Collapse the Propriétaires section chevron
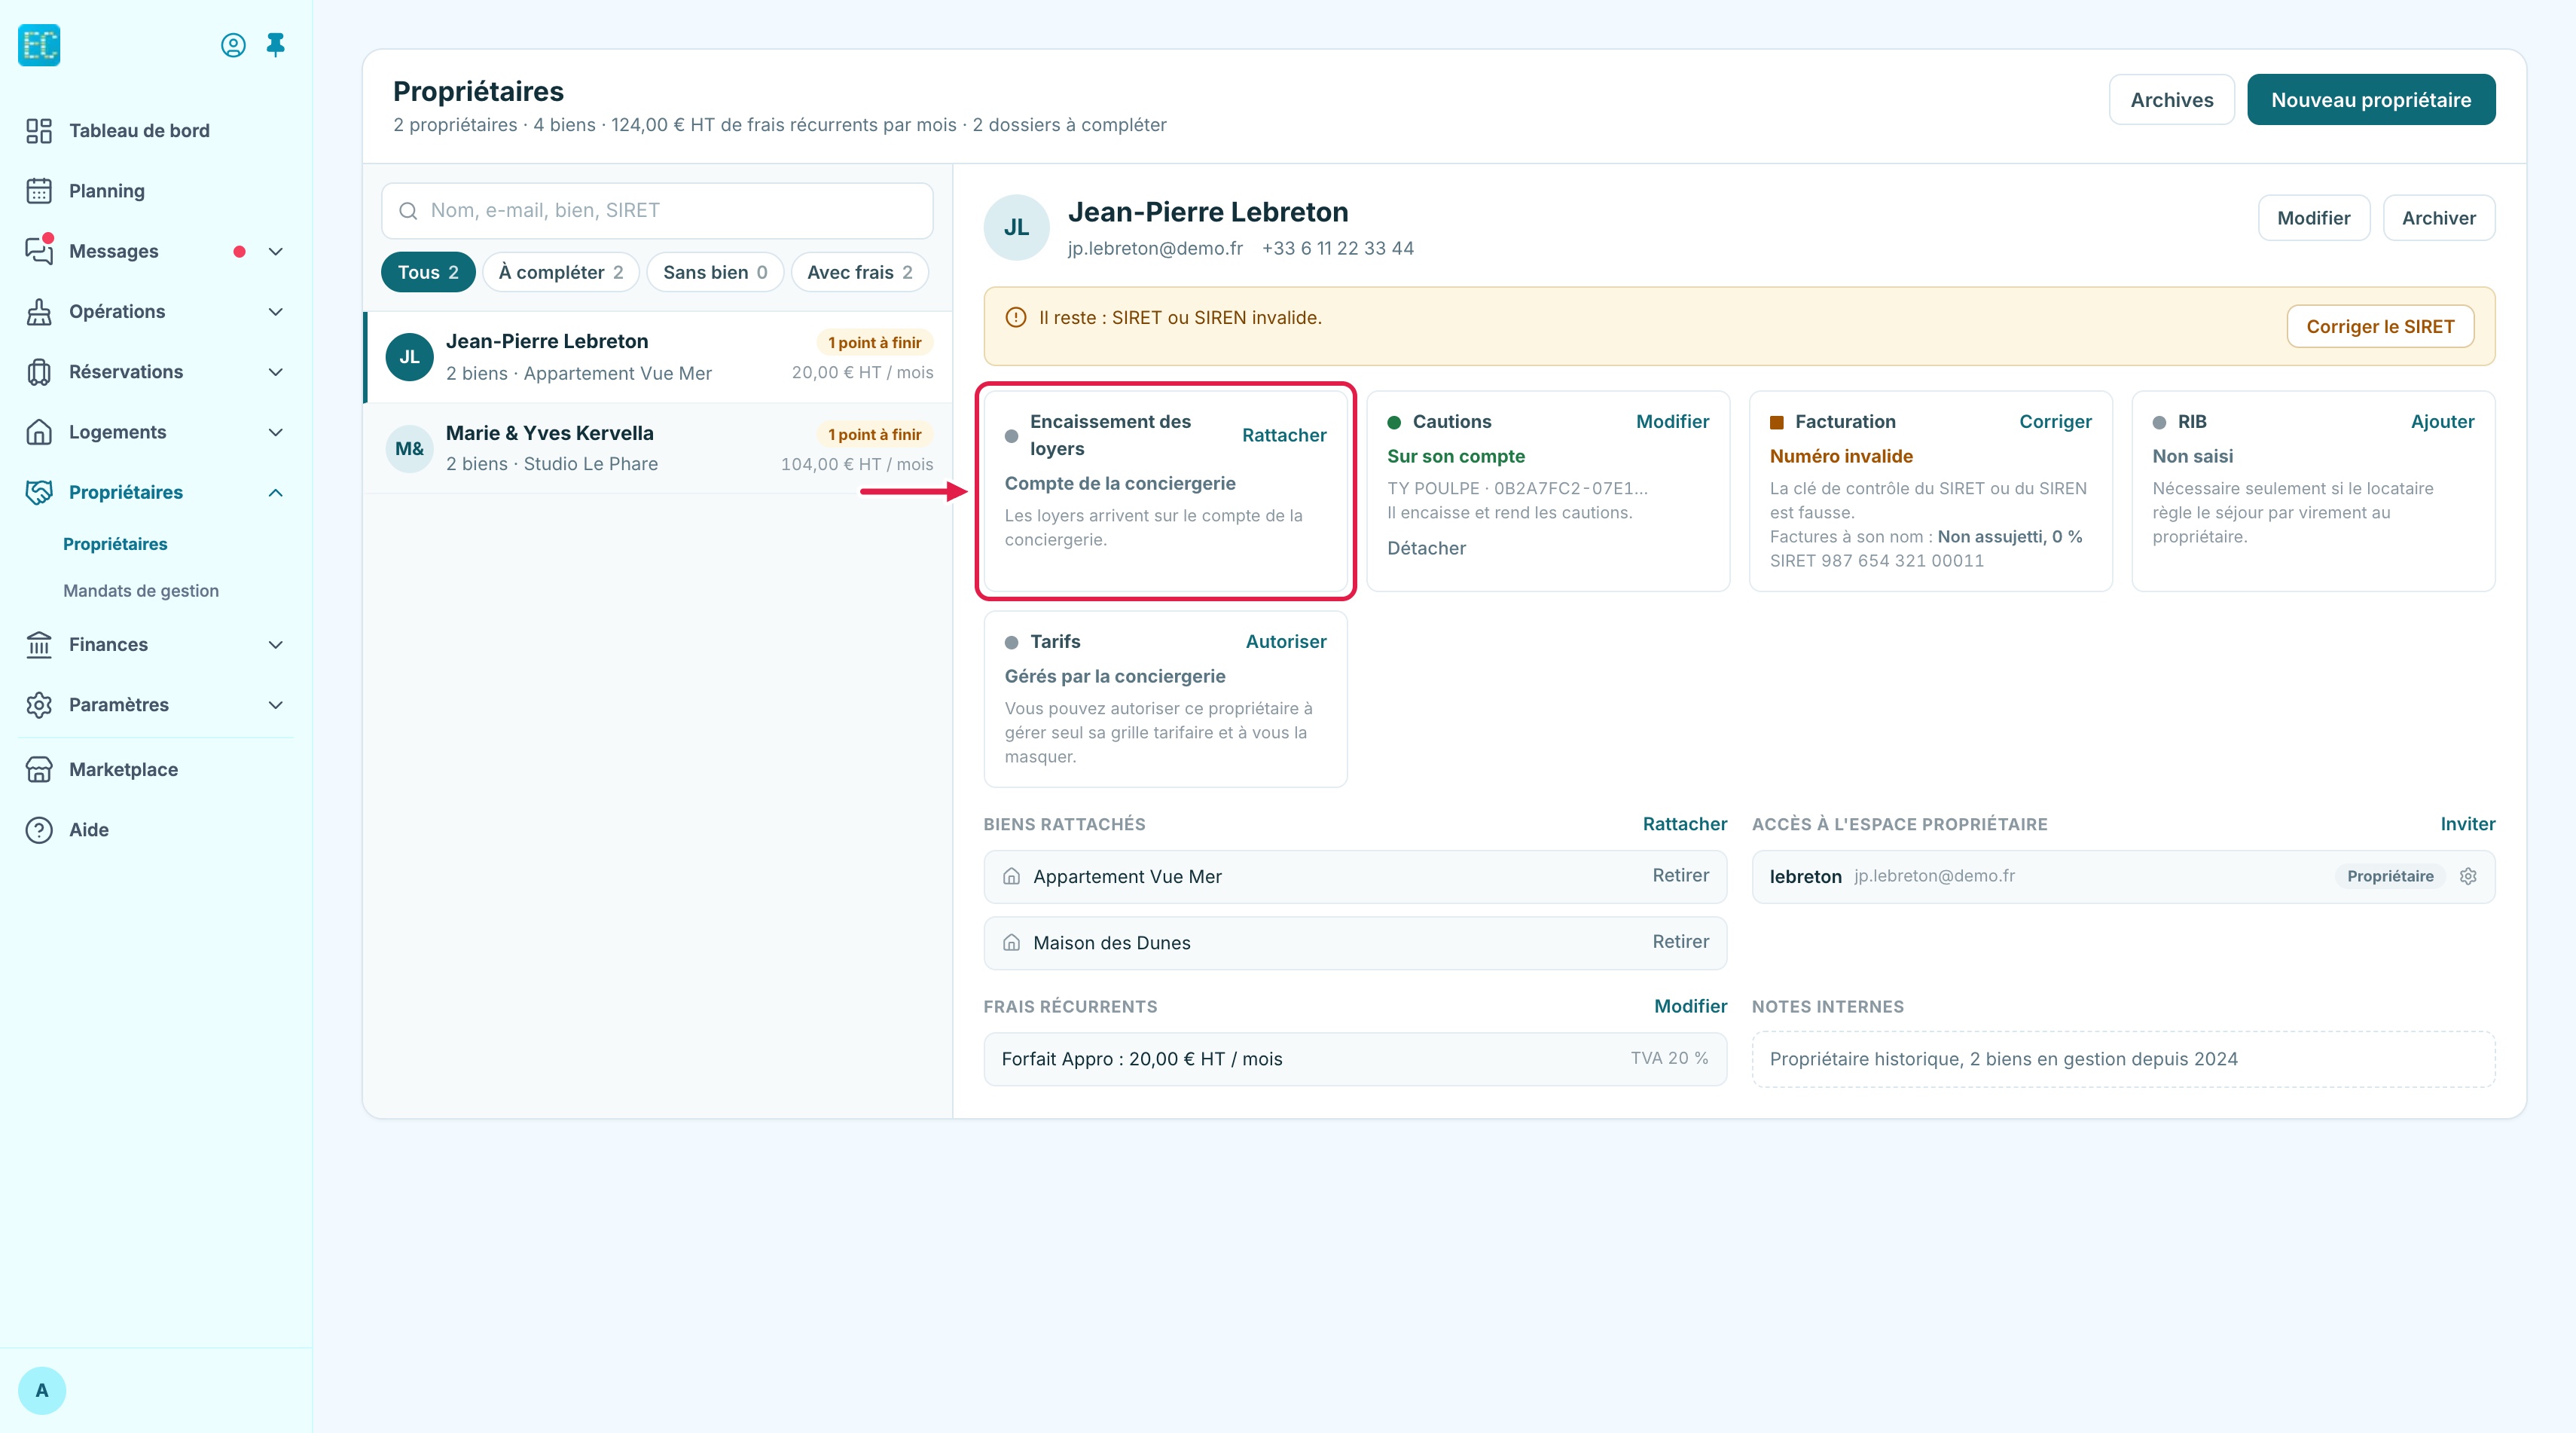 276,492
